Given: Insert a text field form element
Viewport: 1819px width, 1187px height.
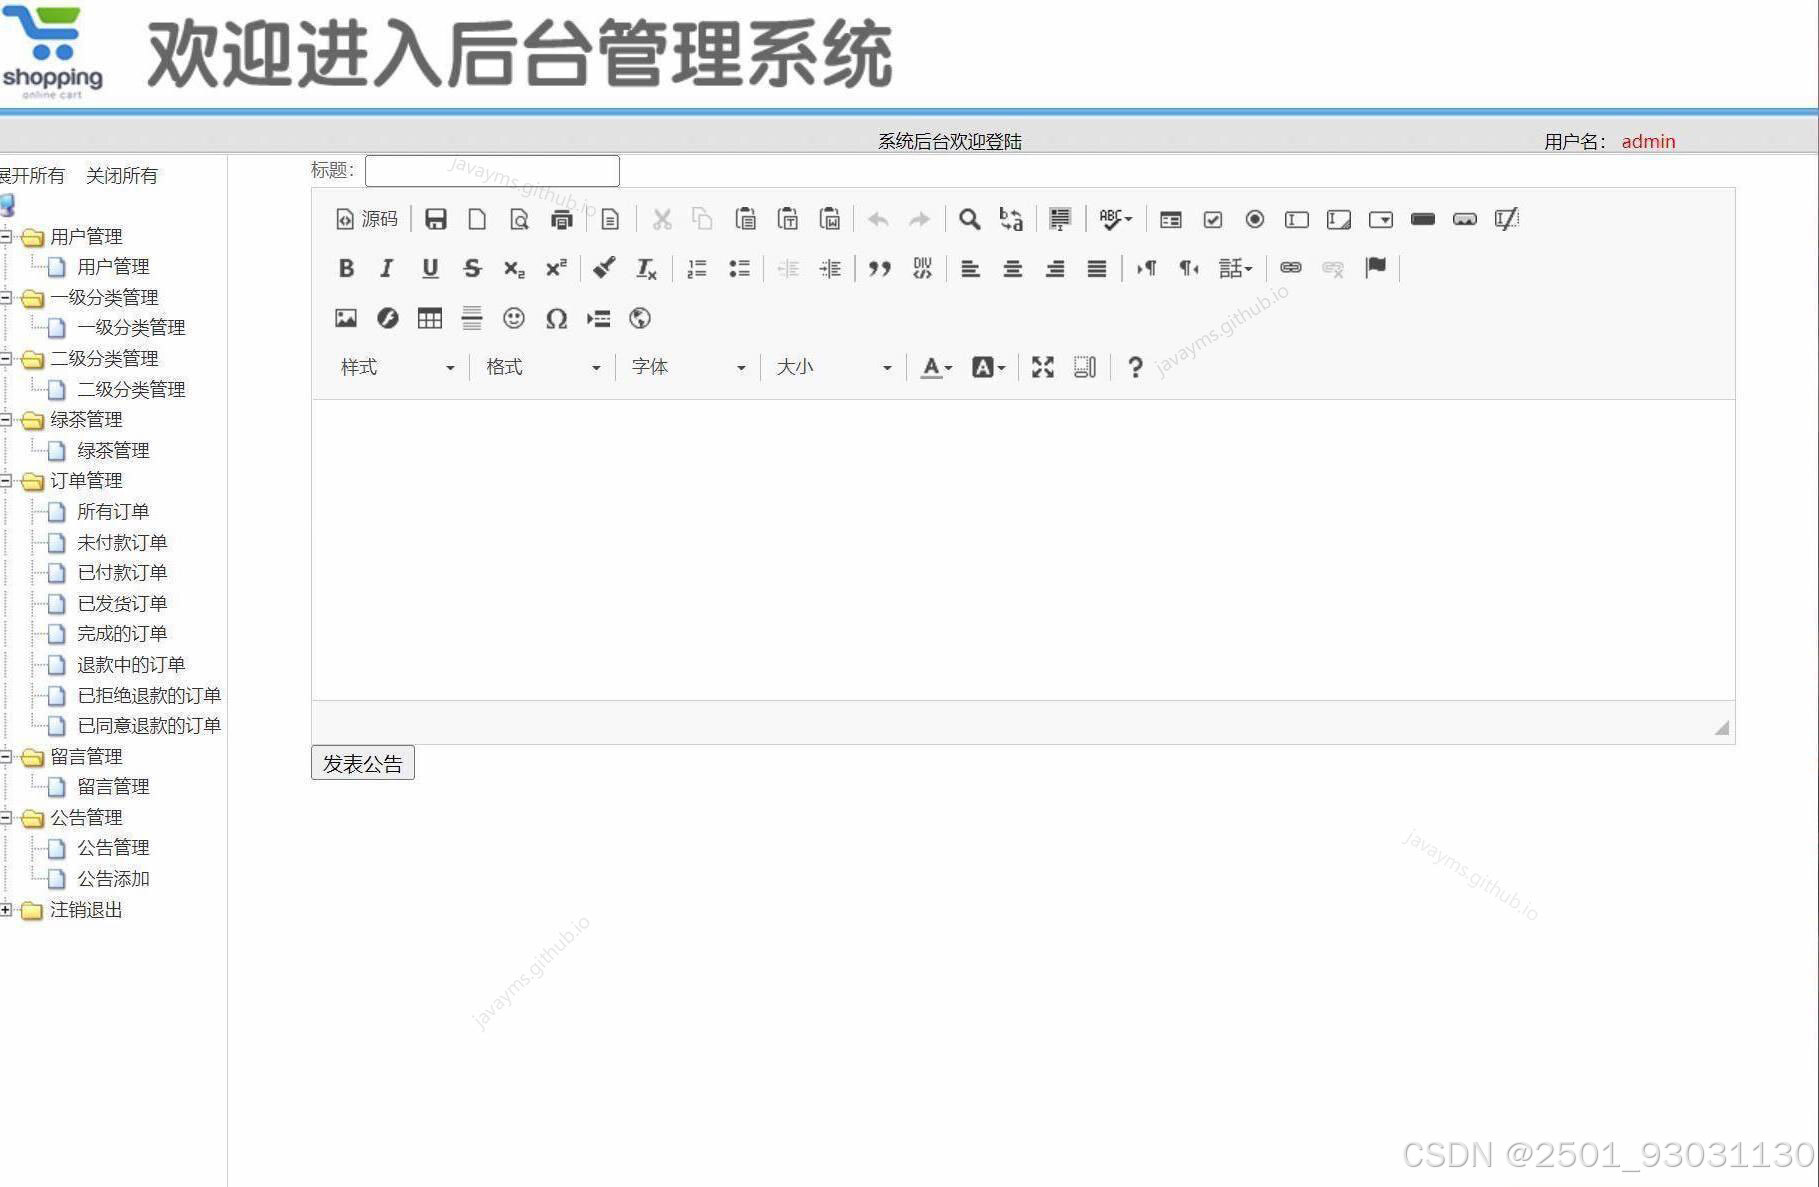Looking at the screenshot, I should coord(1297,219).
